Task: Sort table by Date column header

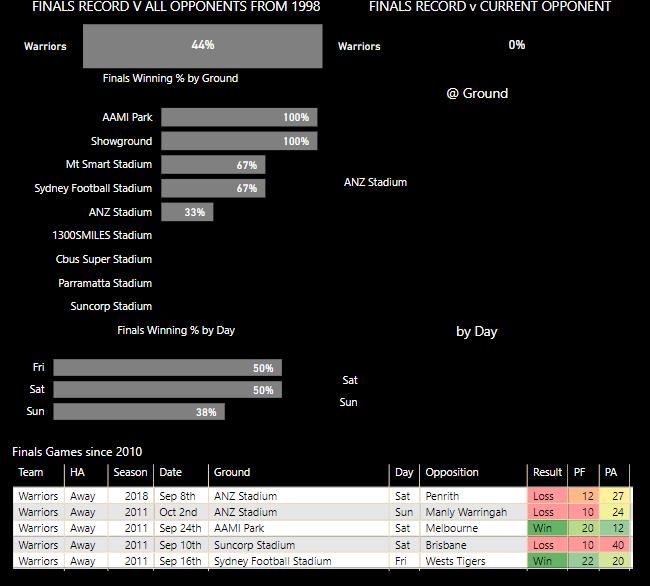Action: point(170,472)
